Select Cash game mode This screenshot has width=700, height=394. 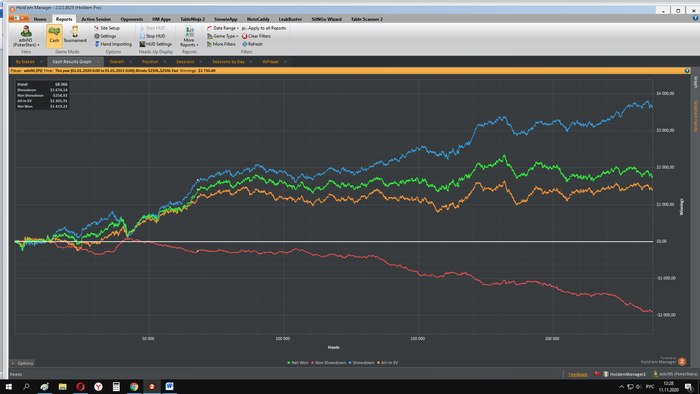[54, 36]
